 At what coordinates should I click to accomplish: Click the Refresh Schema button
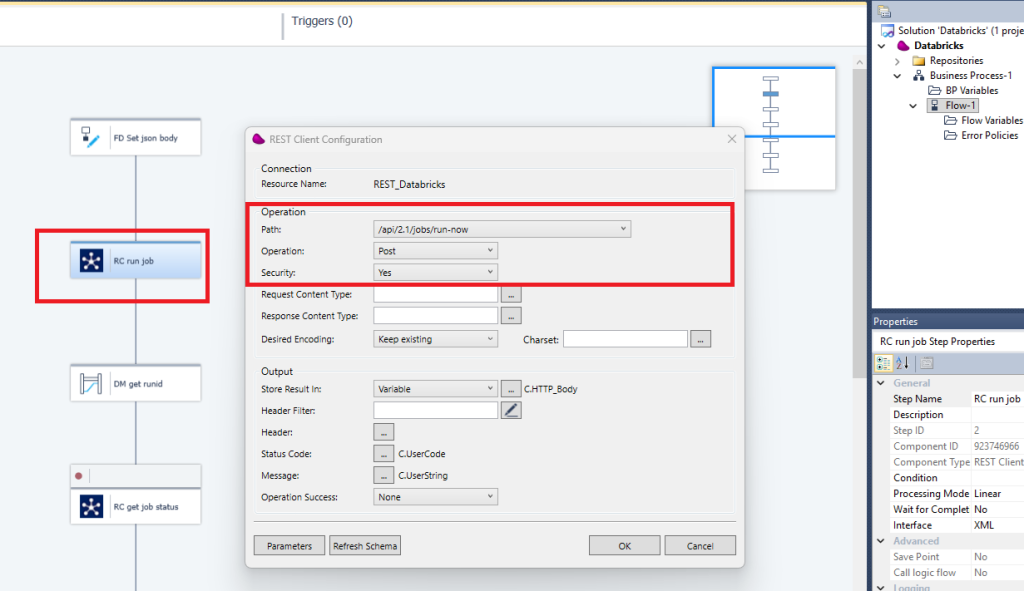[366, 546]
